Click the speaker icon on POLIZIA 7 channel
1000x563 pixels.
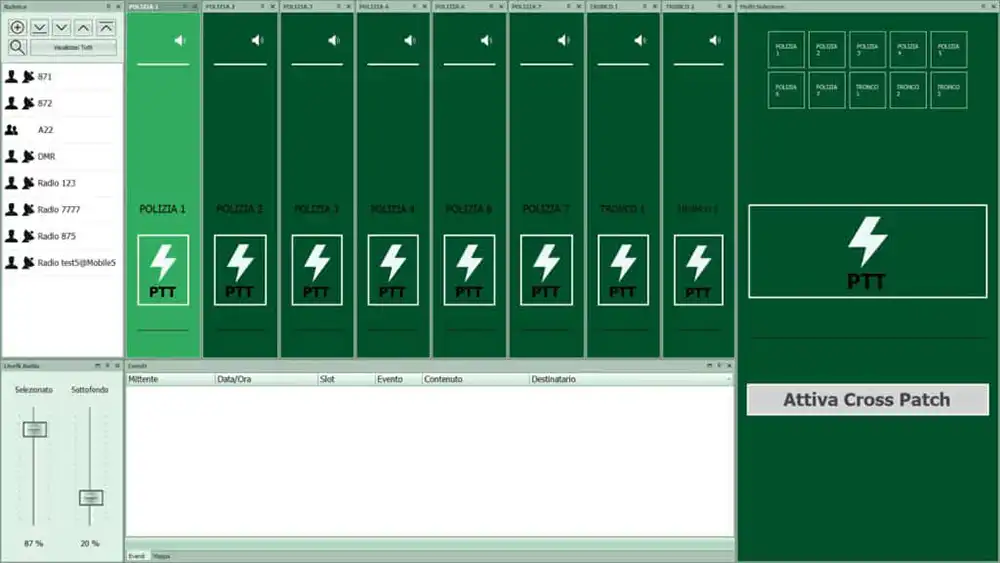[x=563, y=40]
